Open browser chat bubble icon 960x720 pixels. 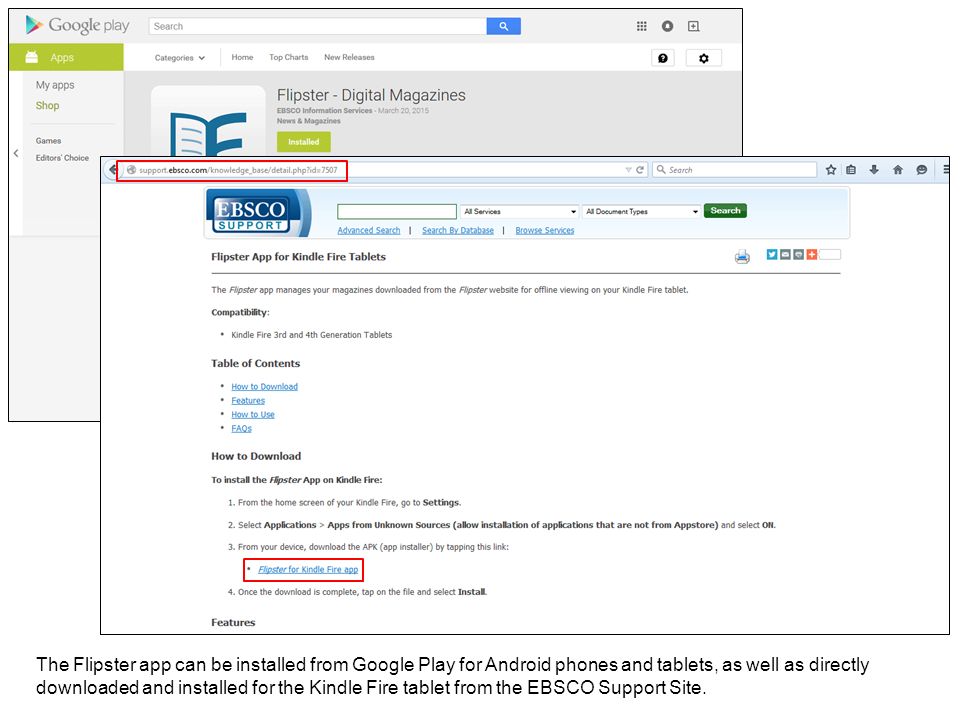click(921, 170)
